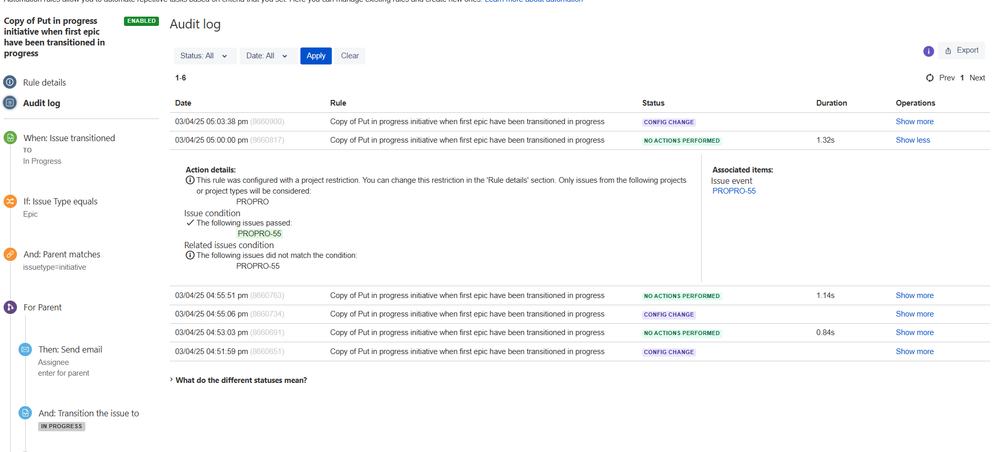The width and height of the screenshot is (999, 452).
Task: Select the Transition the issue action icon
Action: click(x=25, y=413)
